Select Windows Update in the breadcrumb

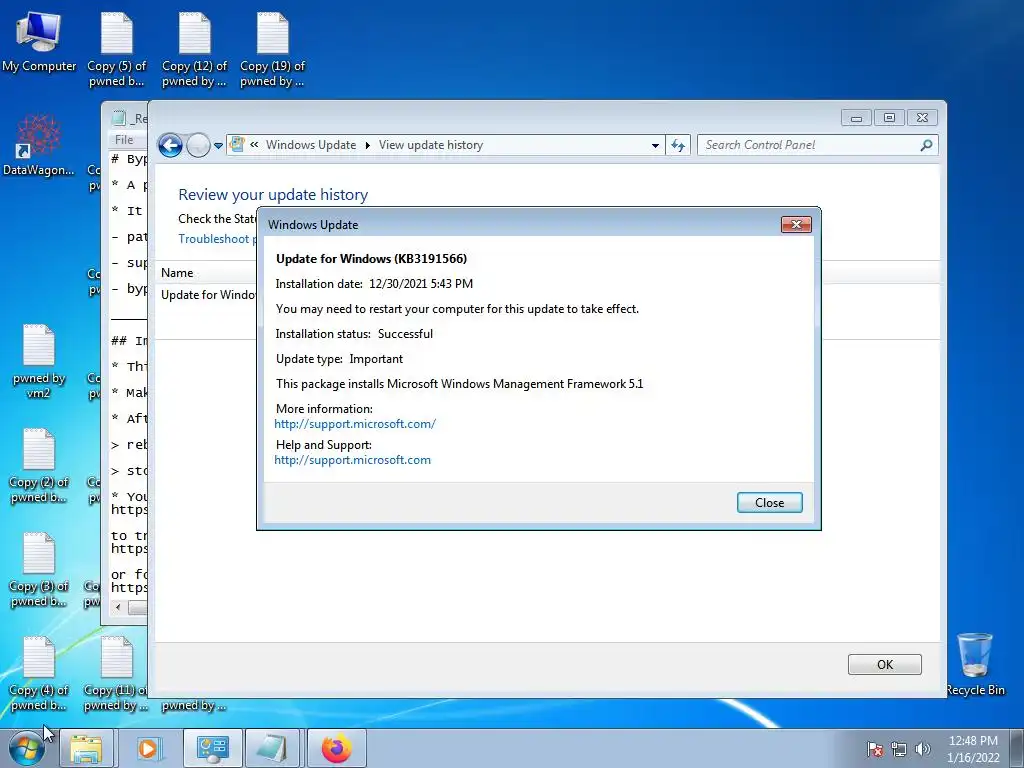tap(311, 145)
